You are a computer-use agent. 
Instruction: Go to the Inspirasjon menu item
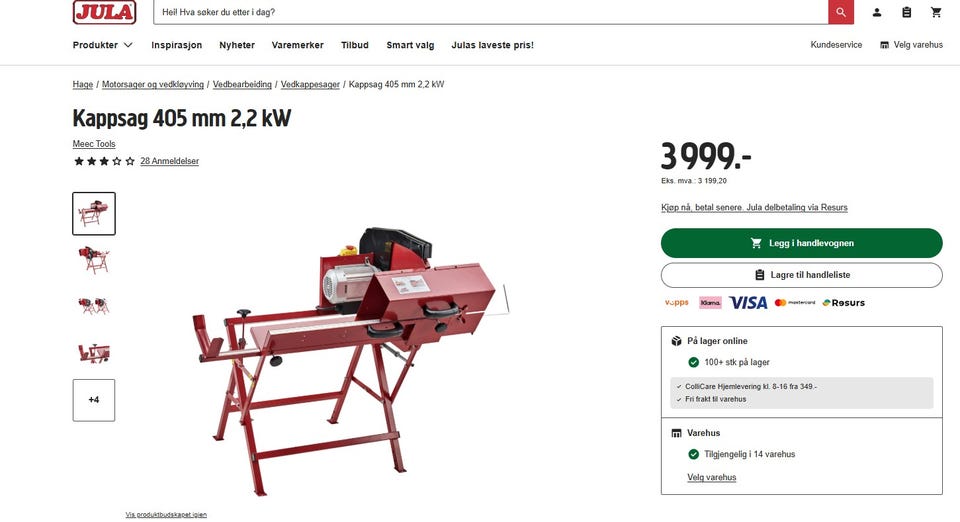coord(176,45)
